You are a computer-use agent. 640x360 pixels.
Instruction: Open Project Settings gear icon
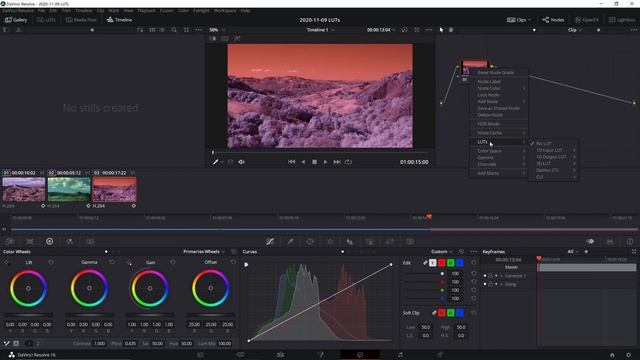[629, 355]
